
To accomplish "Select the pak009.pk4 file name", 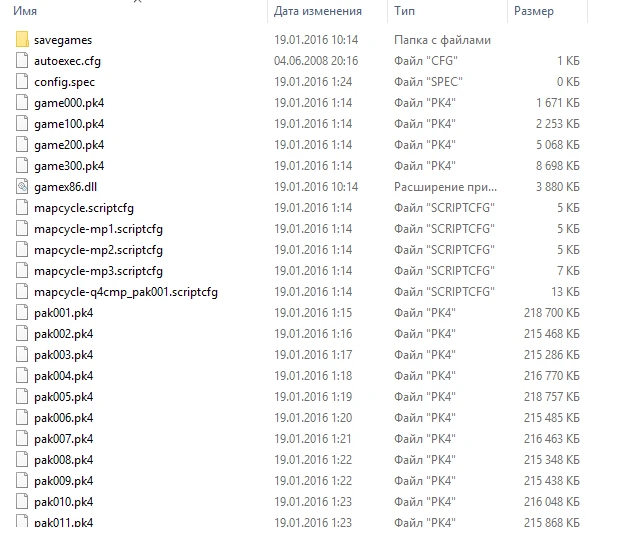I will 63,481.
